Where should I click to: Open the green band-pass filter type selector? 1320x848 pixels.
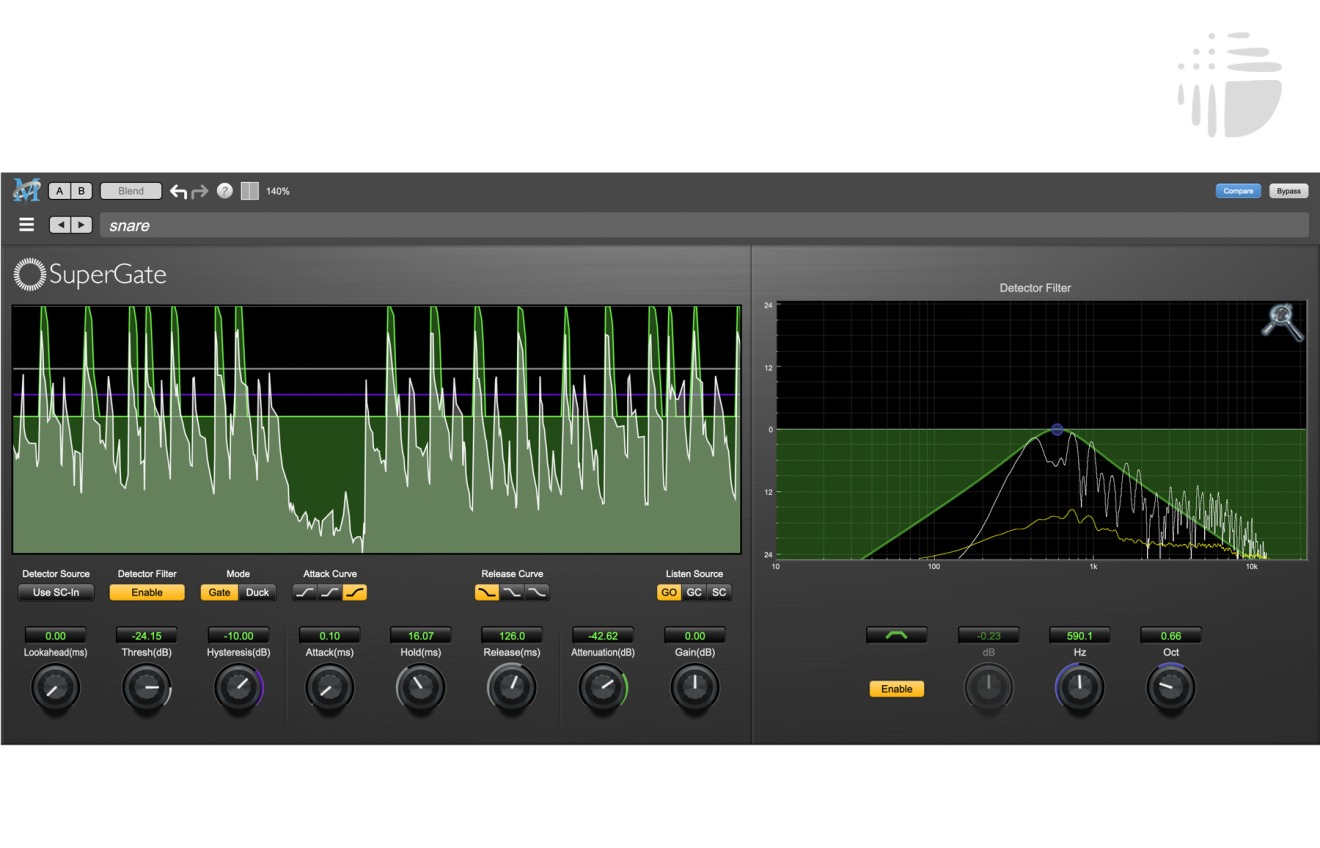coord(897,635)
